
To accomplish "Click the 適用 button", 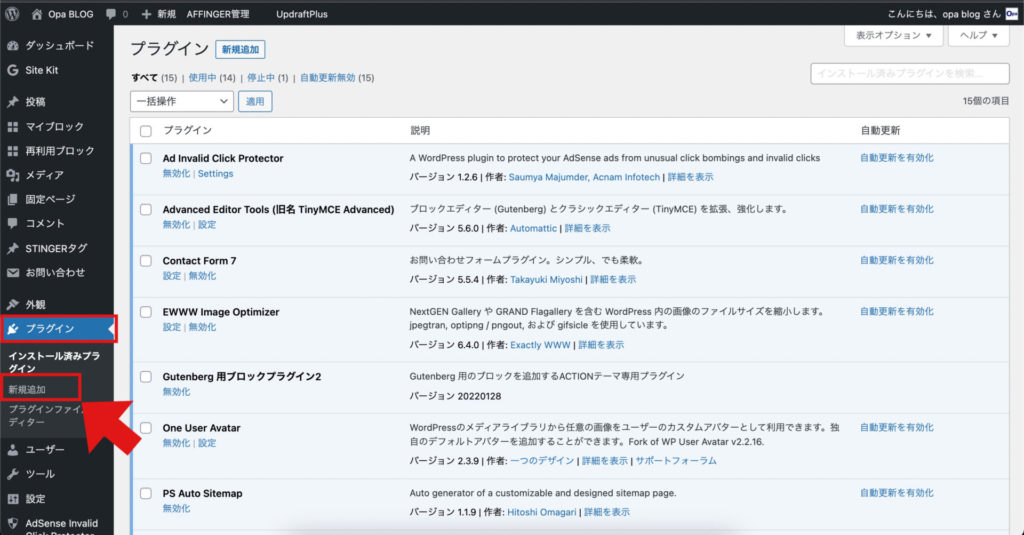I will tap(256, 101).
